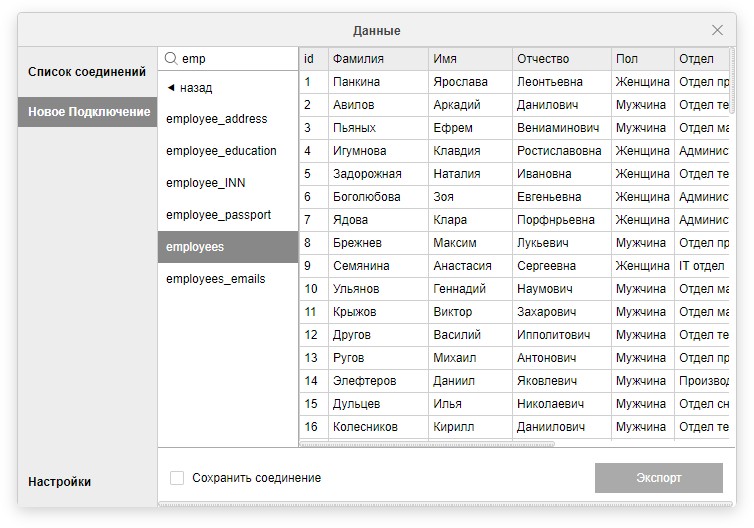Switch to Новое Подключение tab

[88, 112]
